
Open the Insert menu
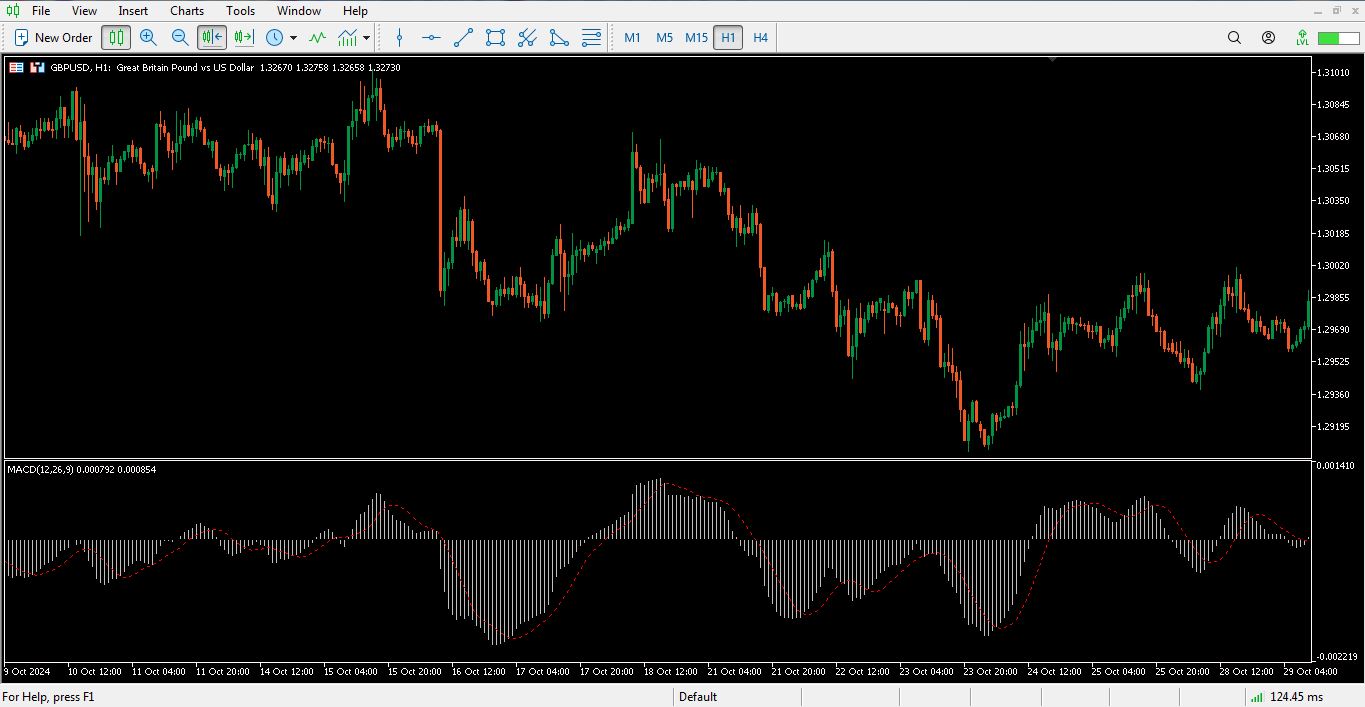point(133,11)
